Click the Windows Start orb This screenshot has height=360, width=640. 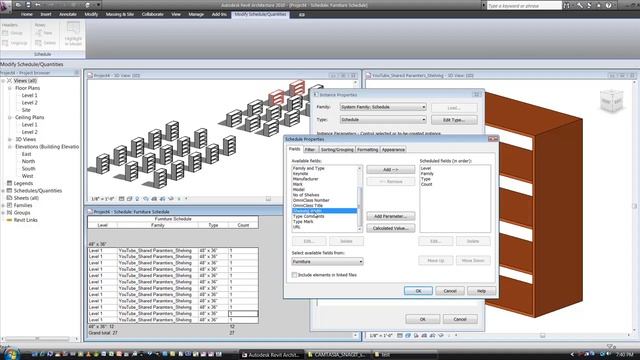[x=11, y=353]
